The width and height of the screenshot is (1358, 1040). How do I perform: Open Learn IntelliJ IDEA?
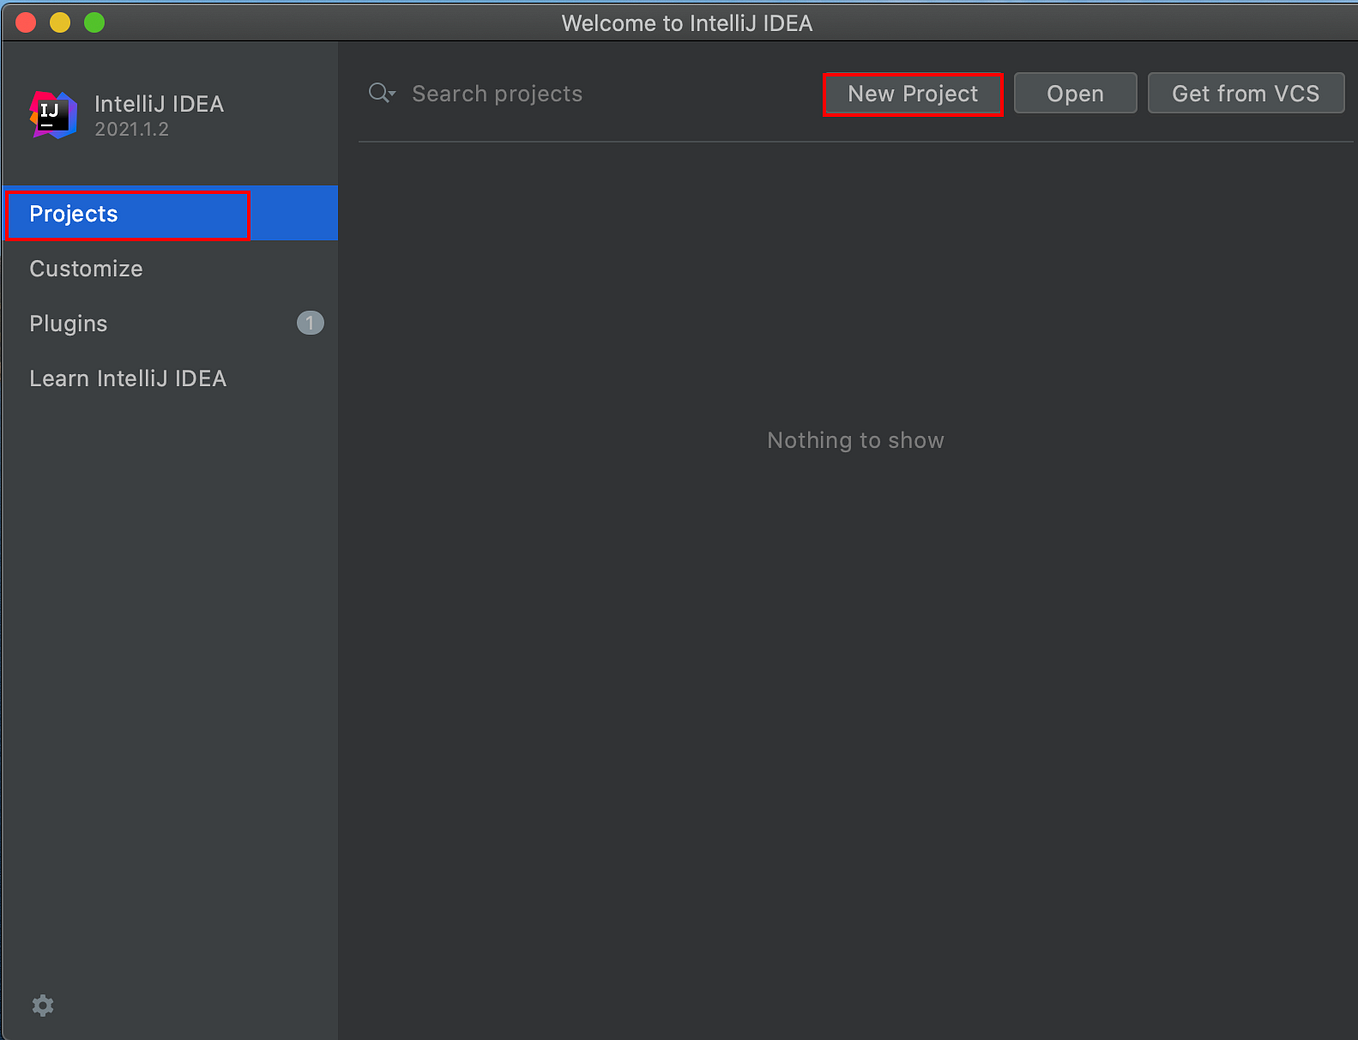(128, 378)
